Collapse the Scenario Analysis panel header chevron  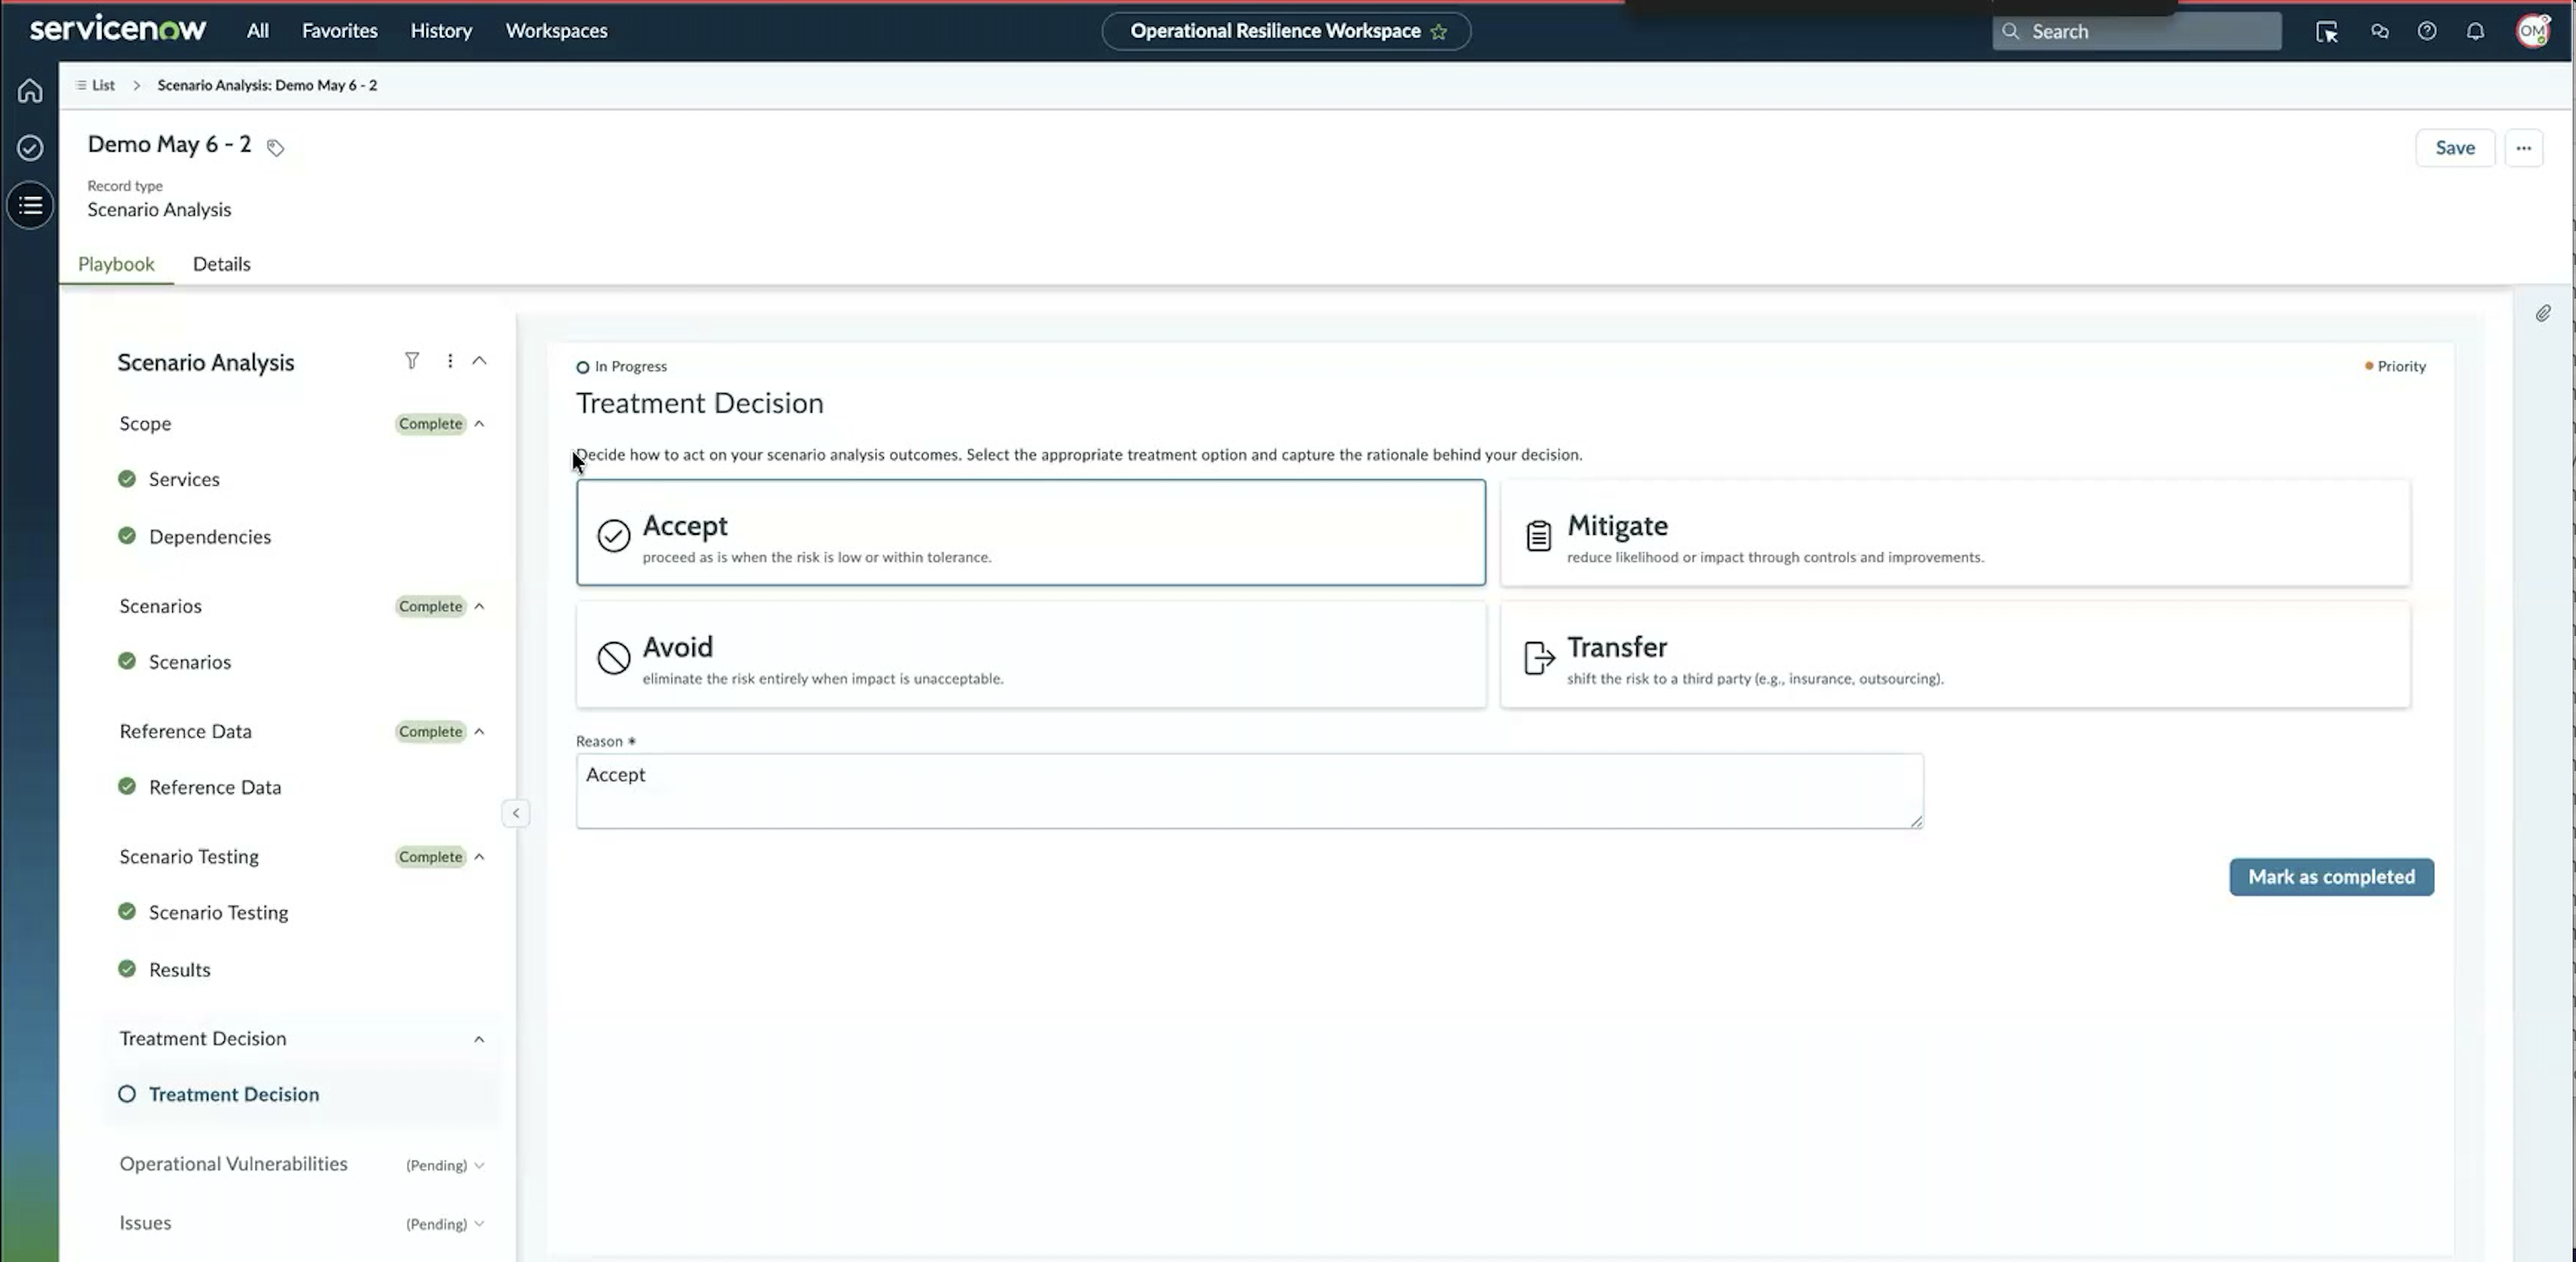pos(479,360)
